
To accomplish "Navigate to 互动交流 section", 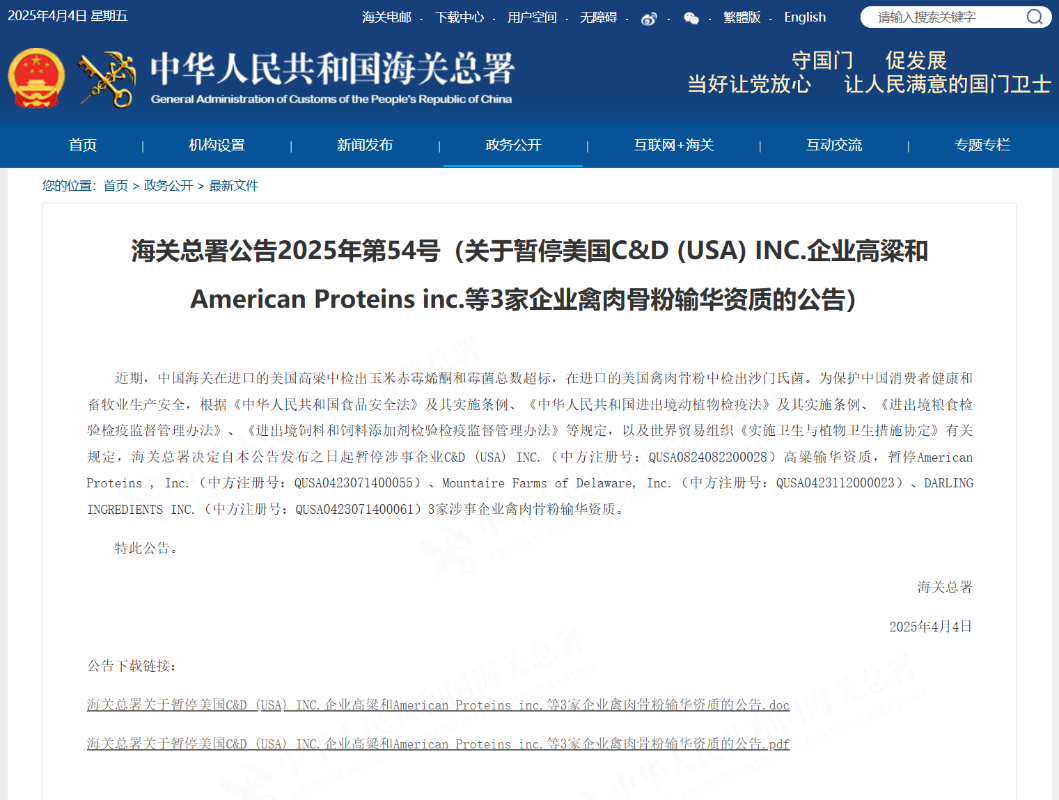I will click(x=834, y=145).
